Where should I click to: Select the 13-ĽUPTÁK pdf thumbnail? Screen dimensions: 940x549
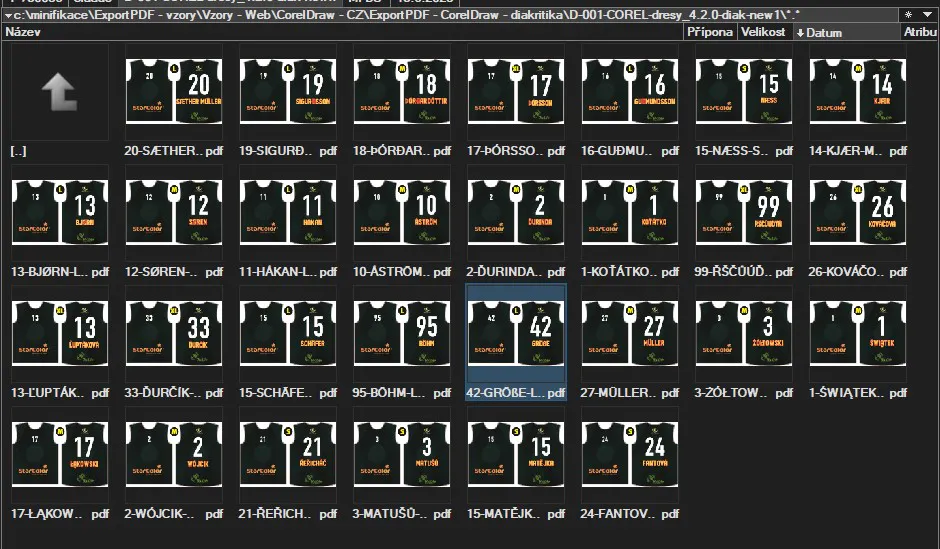click(60, 334)
